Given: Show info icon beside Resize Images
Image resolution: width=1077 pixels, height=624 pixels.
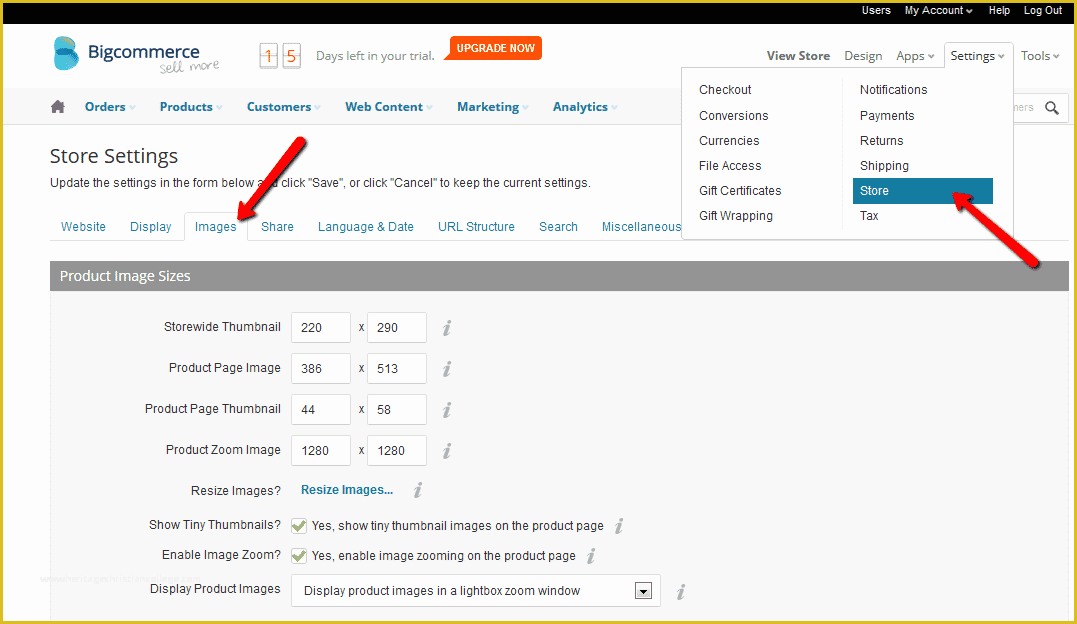Looking at the screenshot, I should (x=418, y=490).
